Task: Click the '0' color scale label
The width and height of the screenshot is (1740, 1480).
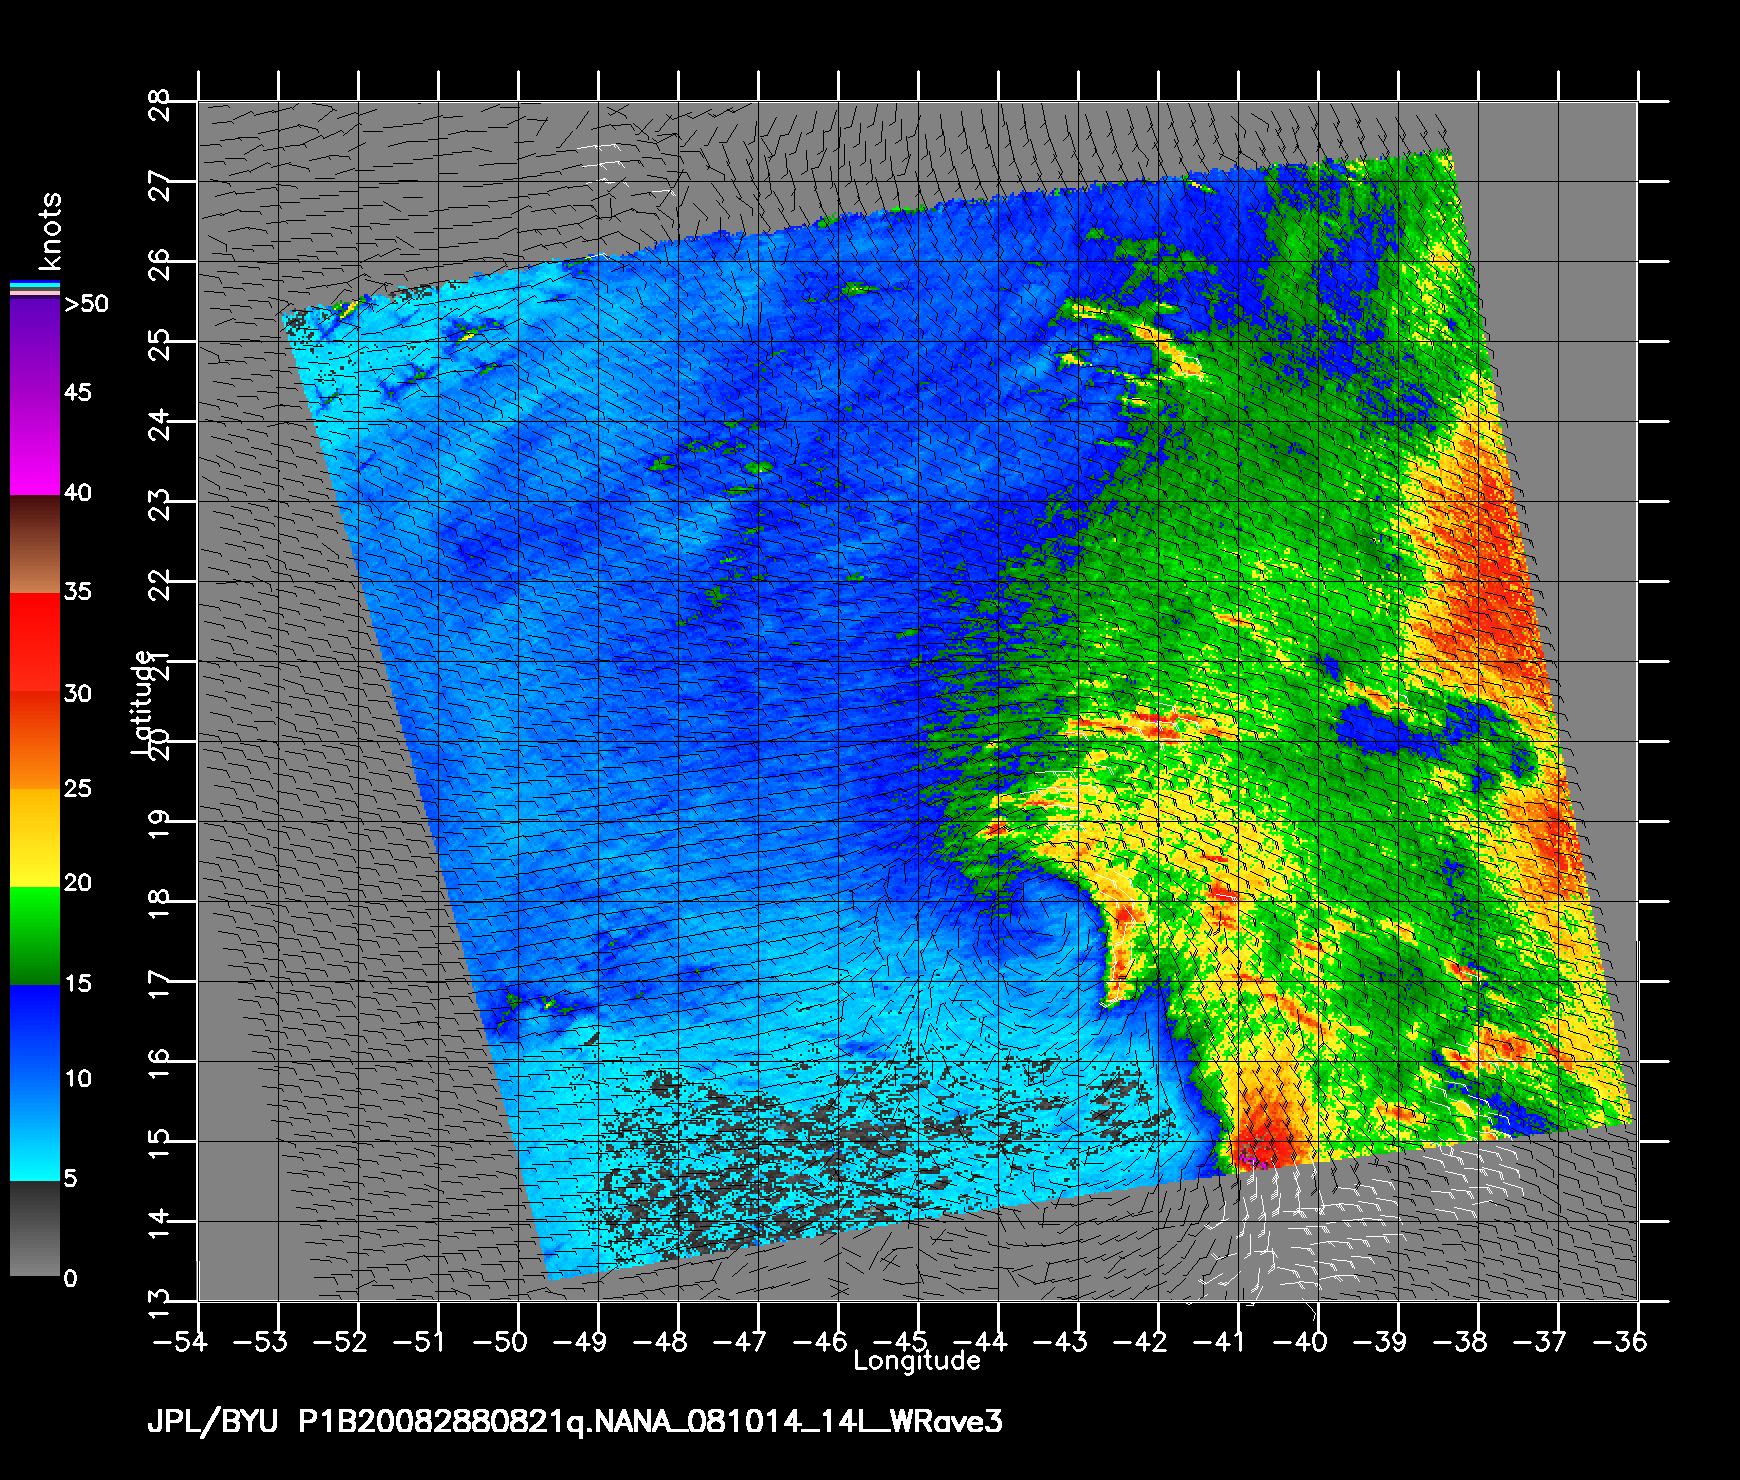Action: (70, 1278)
